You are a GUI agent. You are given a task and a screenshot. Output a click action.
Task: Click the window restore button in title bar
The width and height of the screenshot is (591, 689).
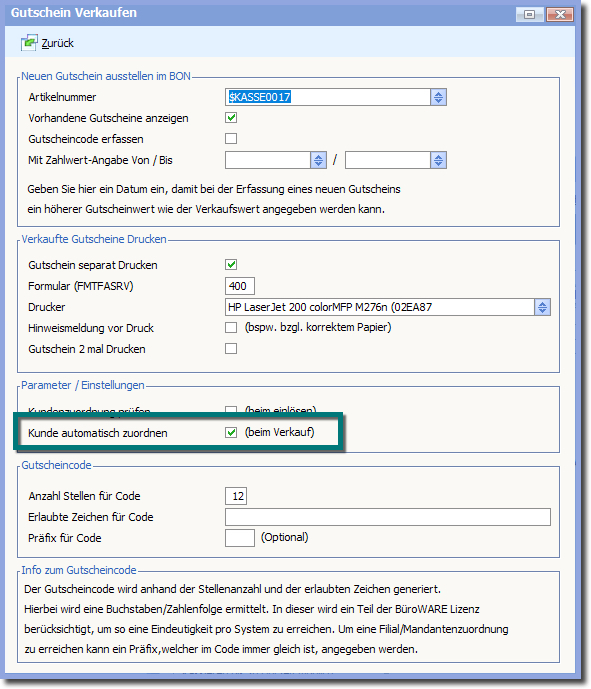tap(529, 15)
